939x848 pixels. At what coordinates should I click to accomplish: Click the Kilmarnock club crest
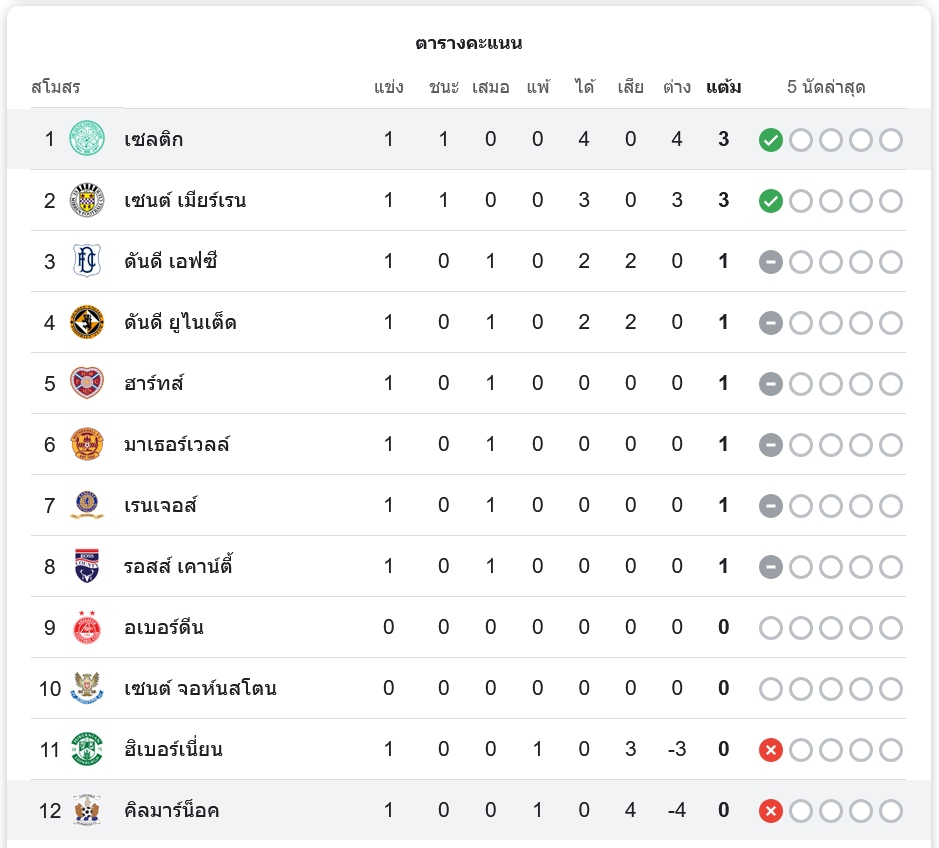click(x=87, y=810)
